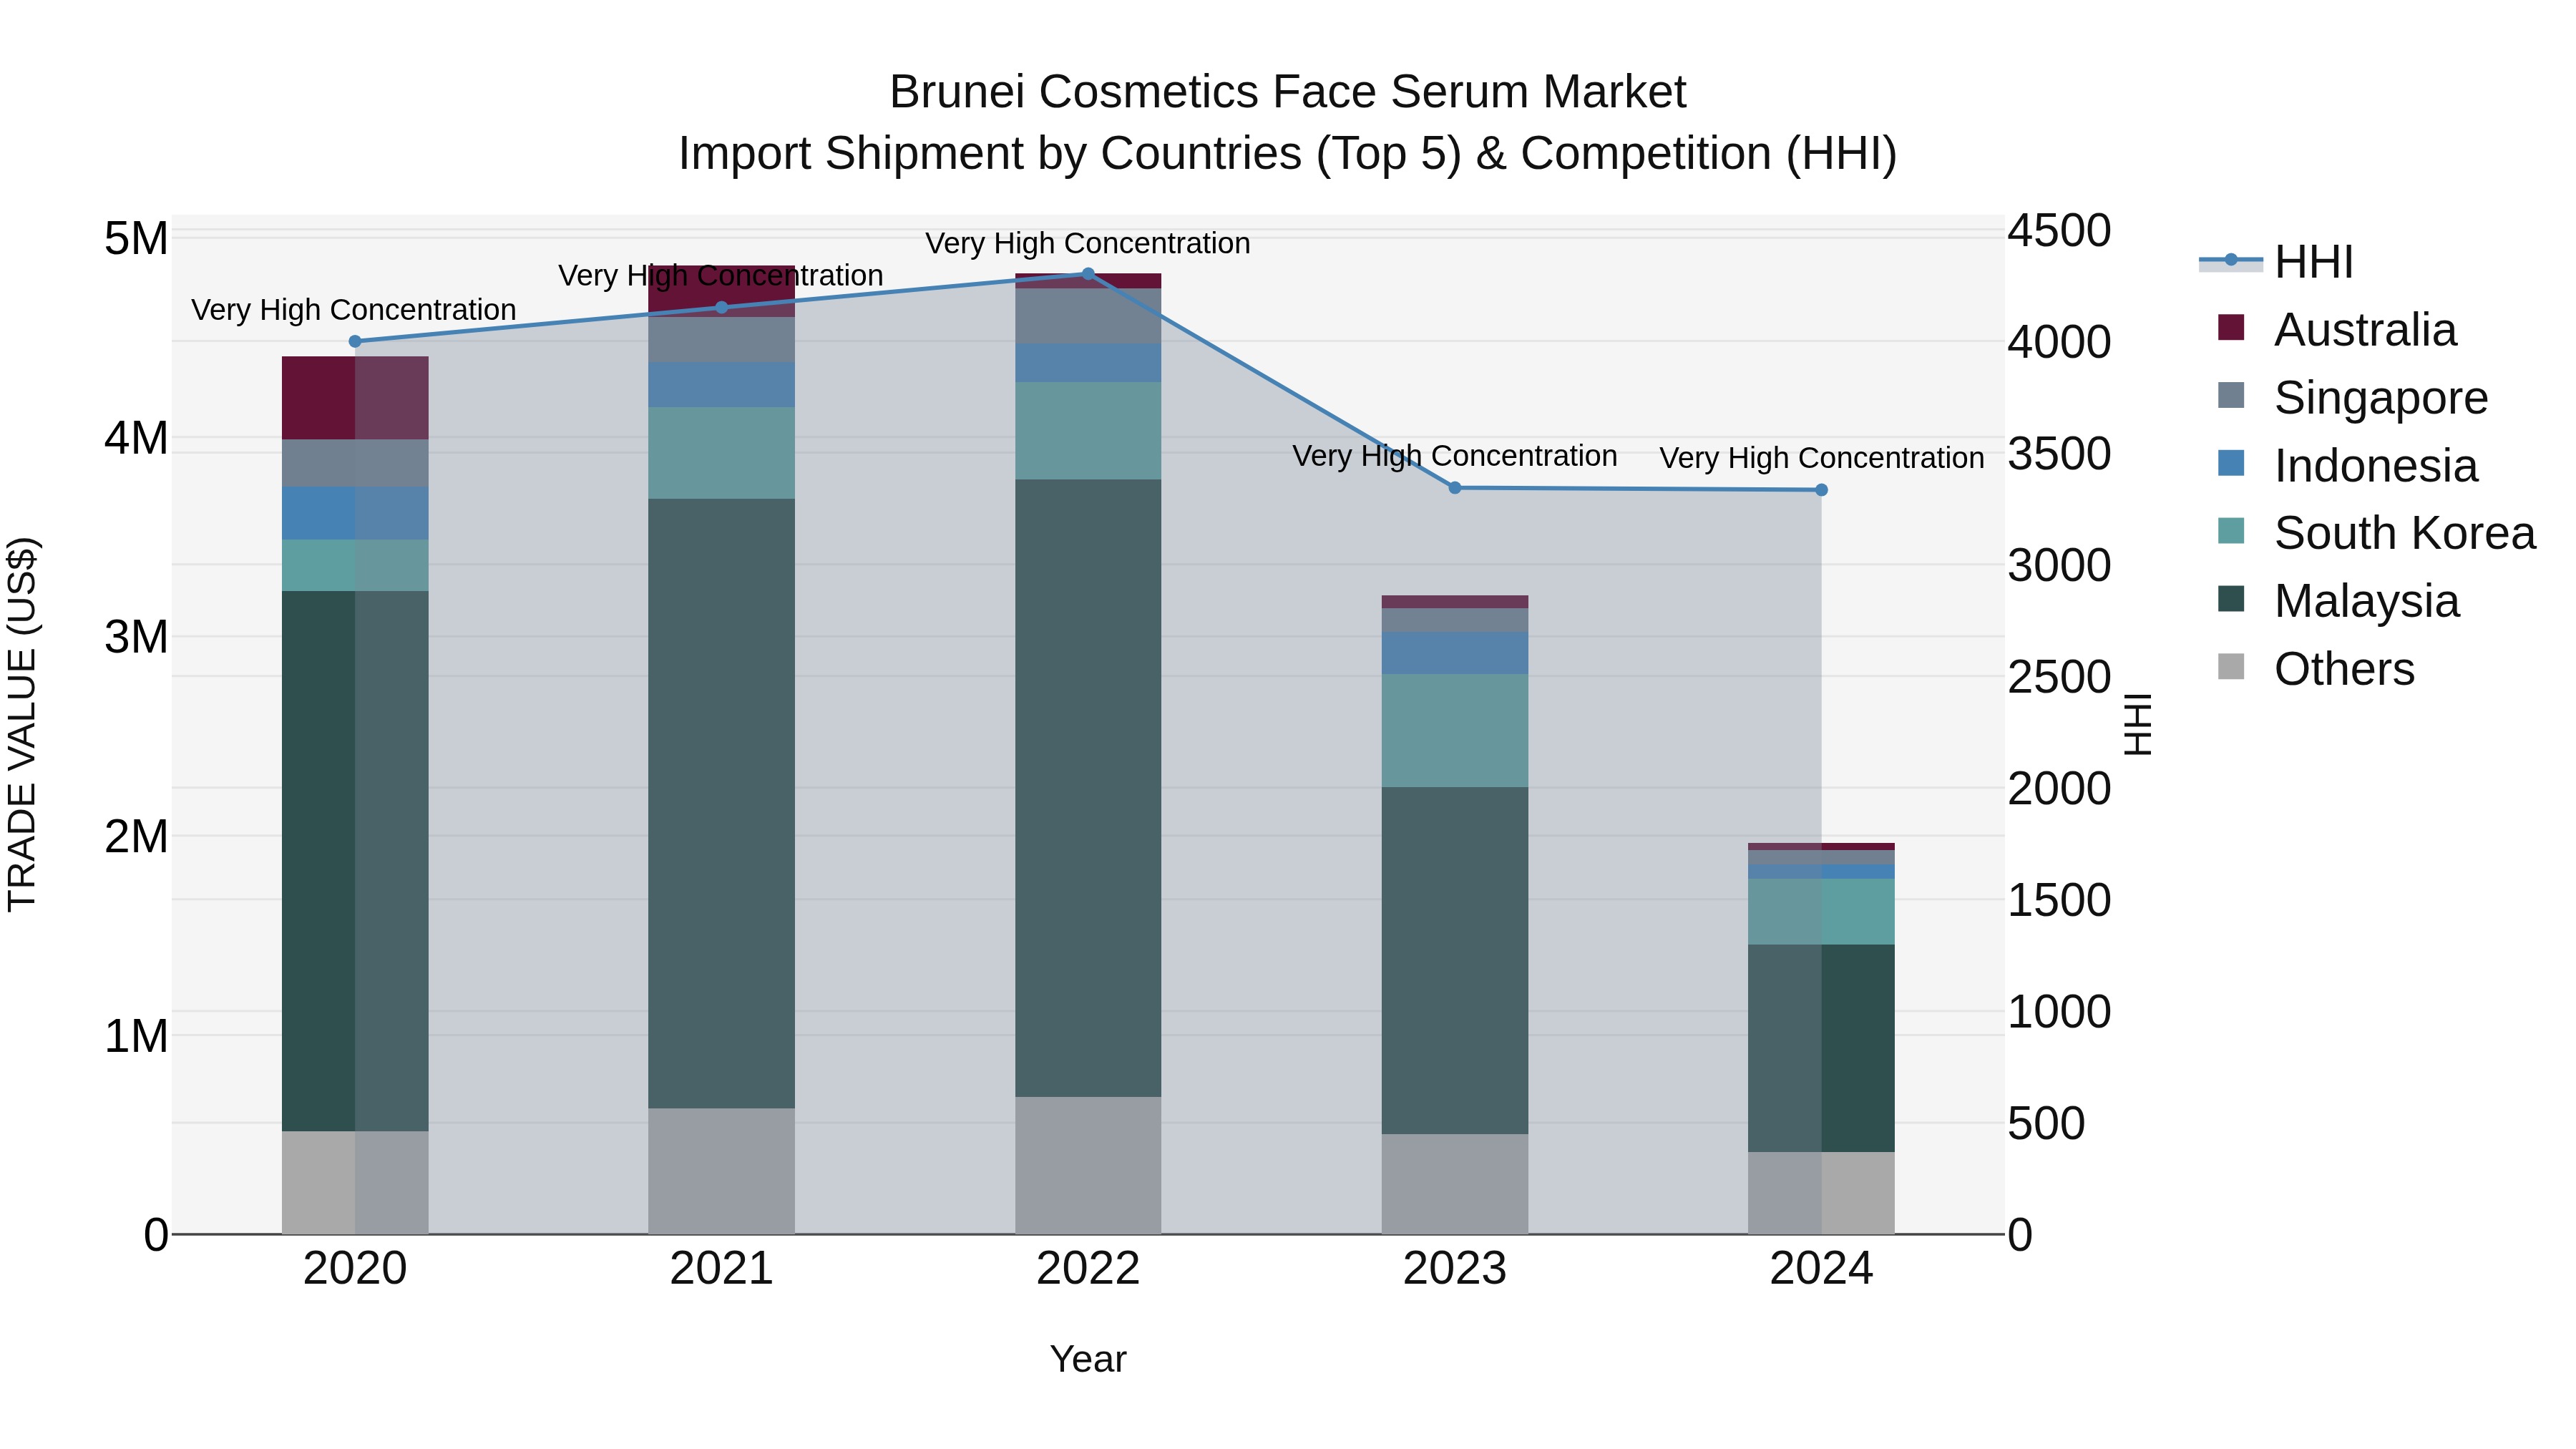Click the 2020 Very High Concentration annotation
The width and height of the screenshot is (2576, 1449).
354,310
